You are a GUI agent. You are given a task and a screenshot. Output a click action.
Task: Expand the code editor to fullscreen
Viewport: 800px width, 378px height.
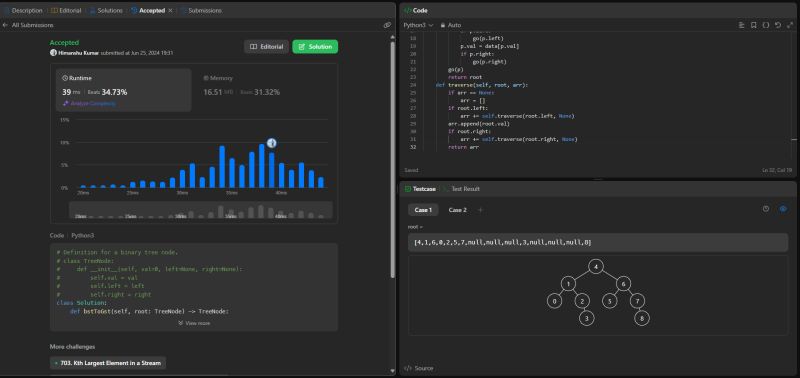pyautogui.click(x=790, y=25)
